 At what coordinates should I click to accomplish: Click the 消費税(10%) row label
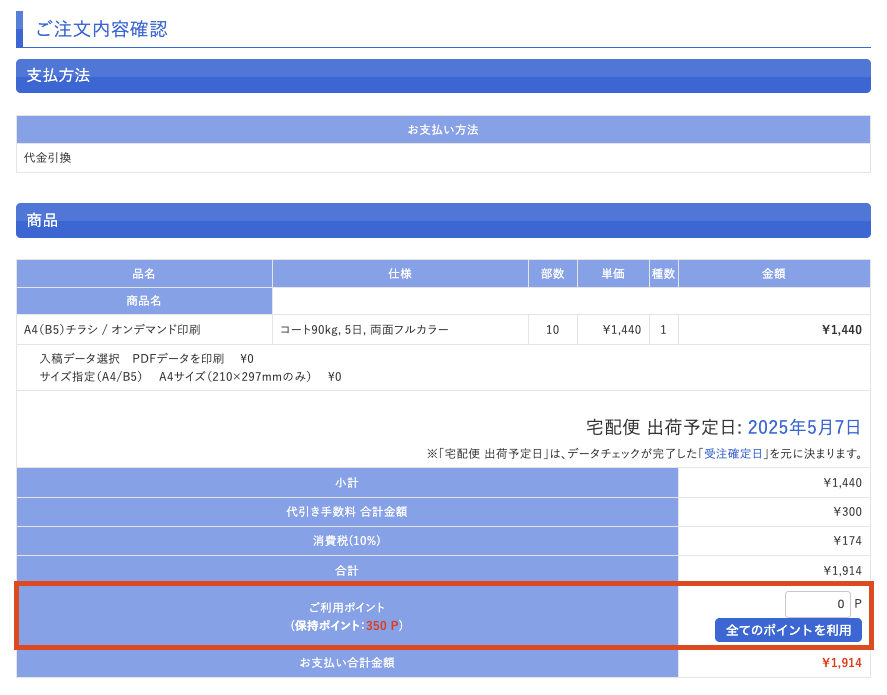click(x=347, y=541)
